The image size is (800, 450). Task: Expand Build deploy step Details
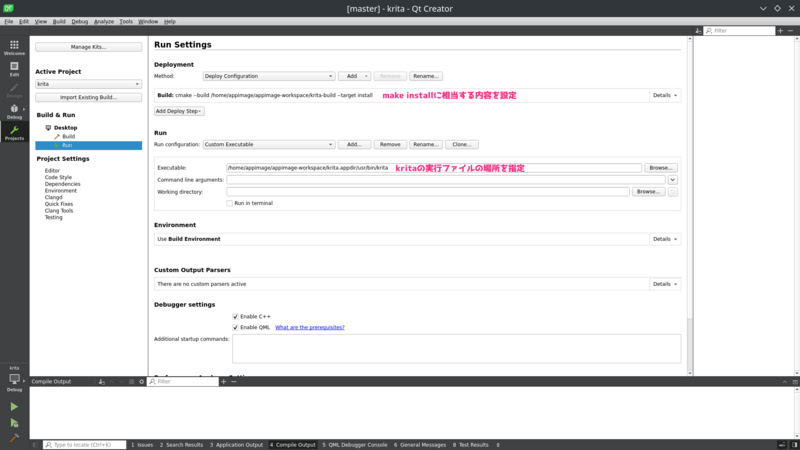click(x=665, y=95)
